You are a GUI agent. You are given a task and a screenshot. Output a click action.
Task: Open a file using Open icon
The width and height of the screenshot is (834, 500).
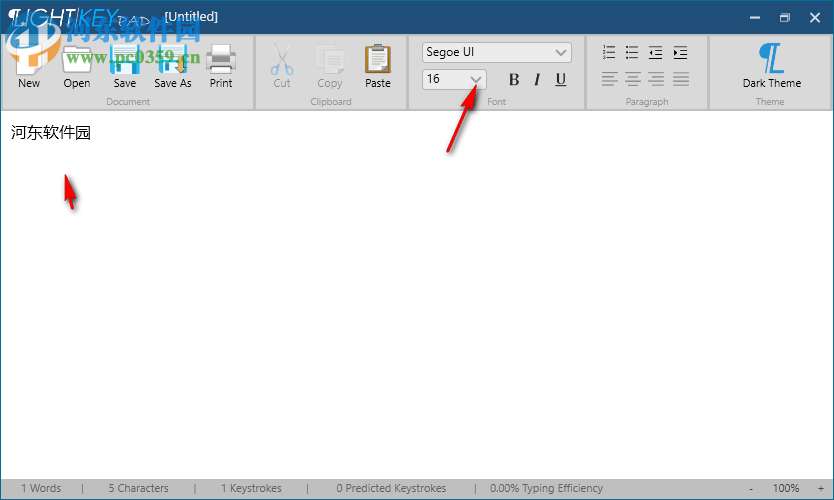(x=77, y=66)
